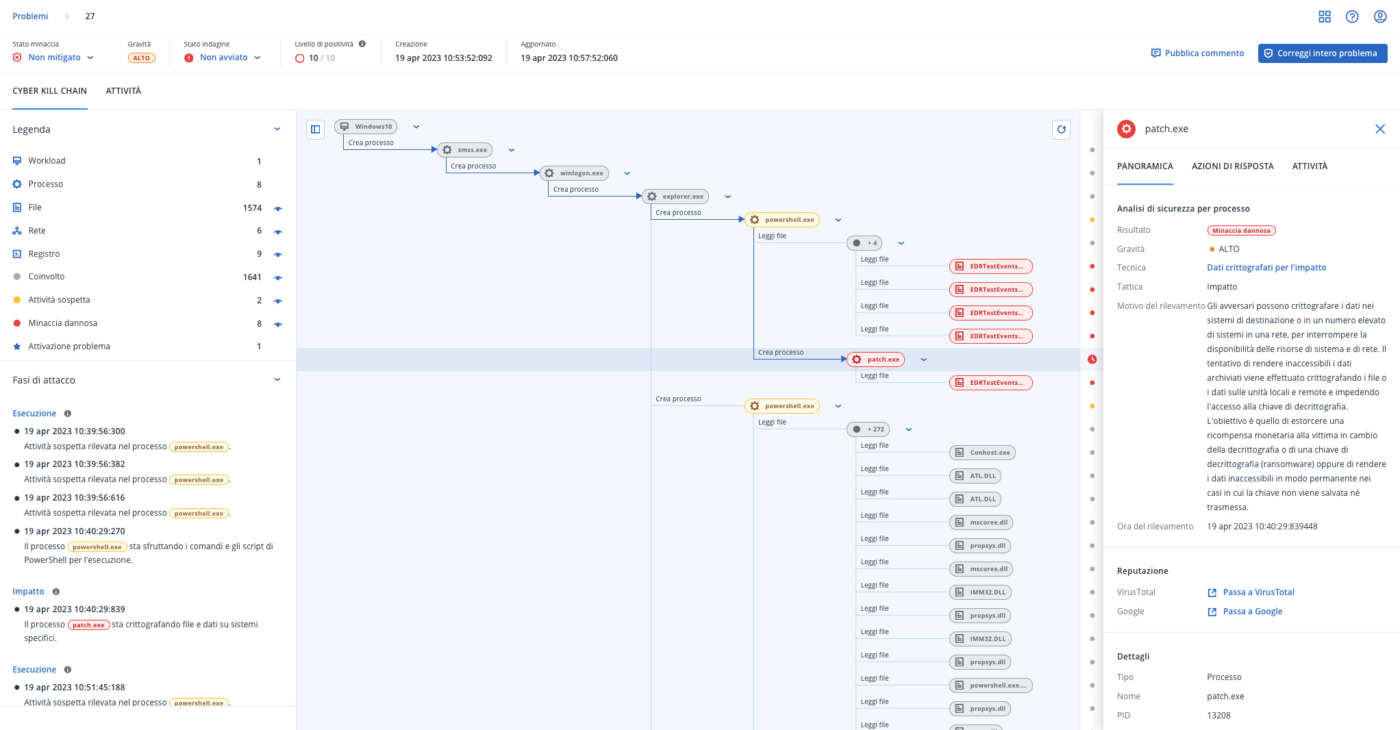Collapse the Legenda section
This screenshot has height=730, width=1400.
coord(277,129)
